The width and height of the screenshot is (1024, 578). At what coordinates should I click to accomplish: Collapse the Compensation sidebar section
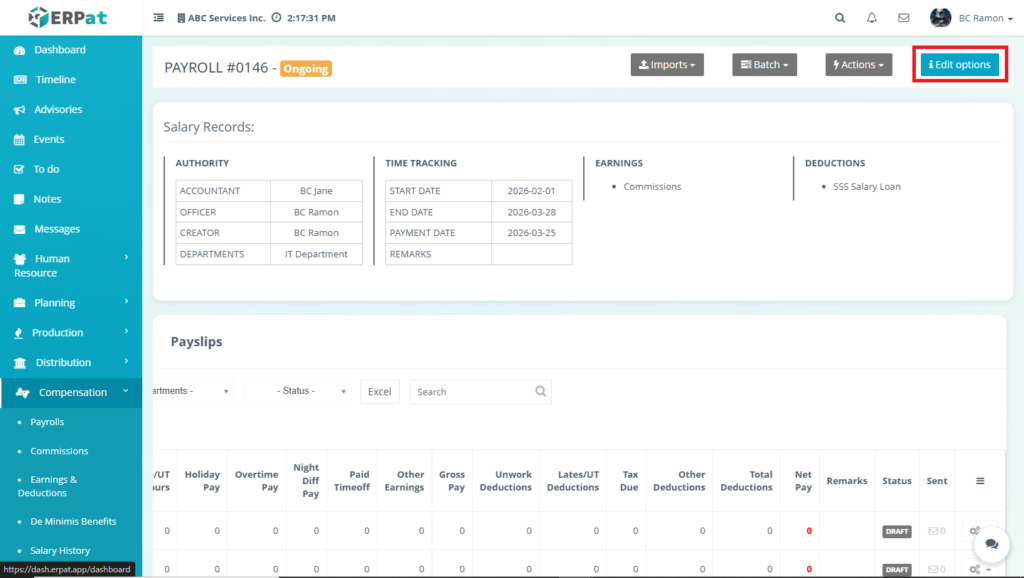tap(72, 392)
